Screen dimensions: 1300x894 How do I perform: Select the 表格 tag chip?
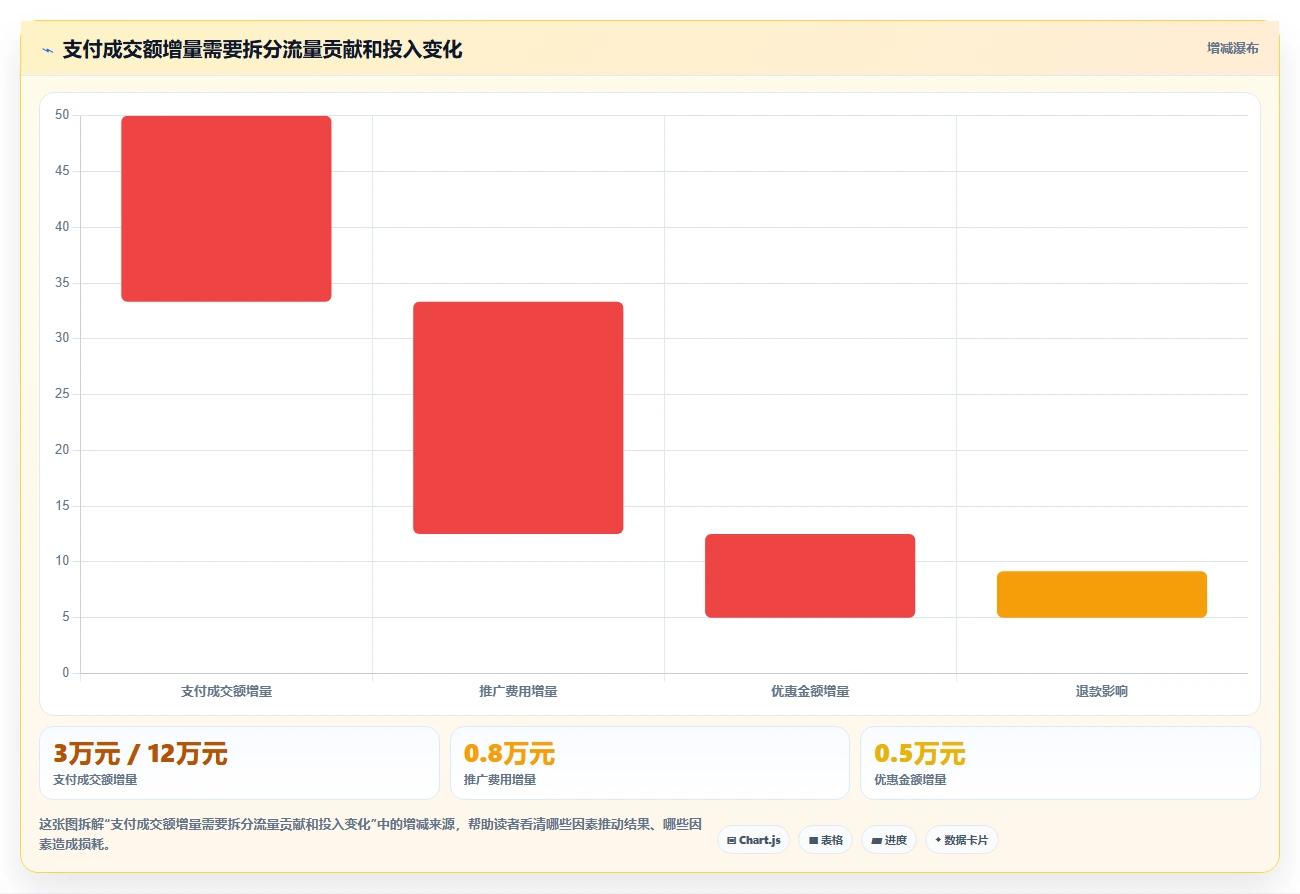click(825, 840)
